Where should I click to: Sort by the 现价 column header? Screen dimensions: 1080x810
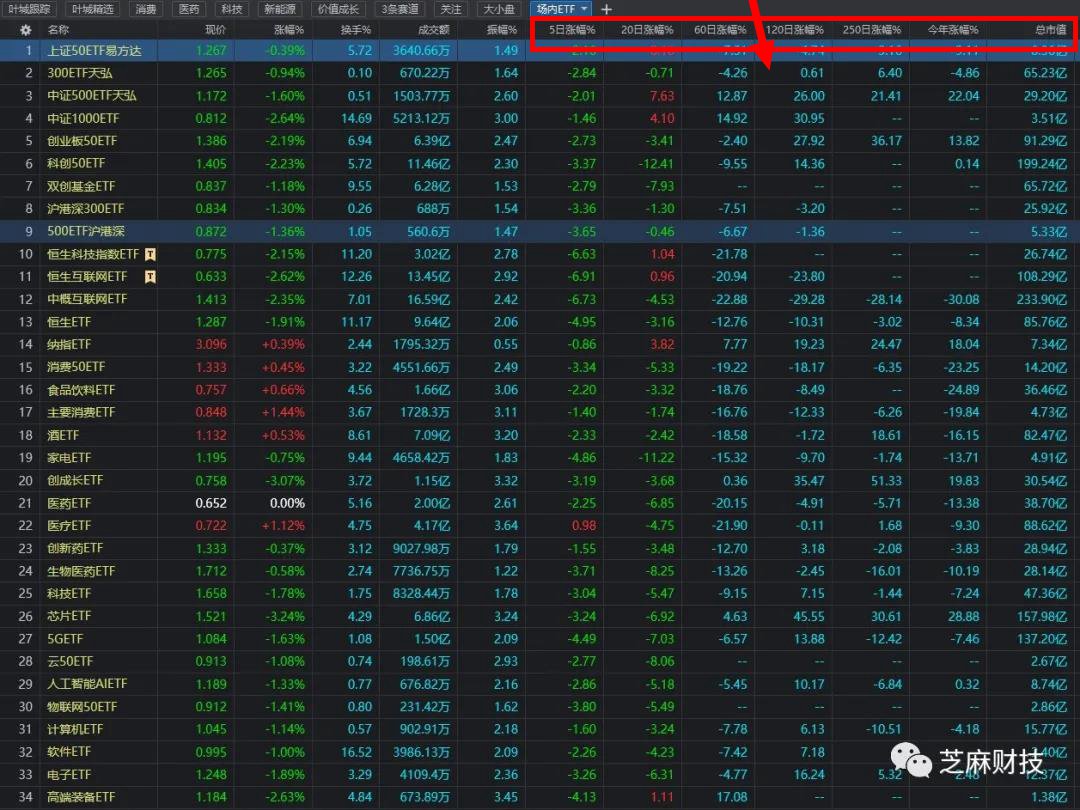216,30
